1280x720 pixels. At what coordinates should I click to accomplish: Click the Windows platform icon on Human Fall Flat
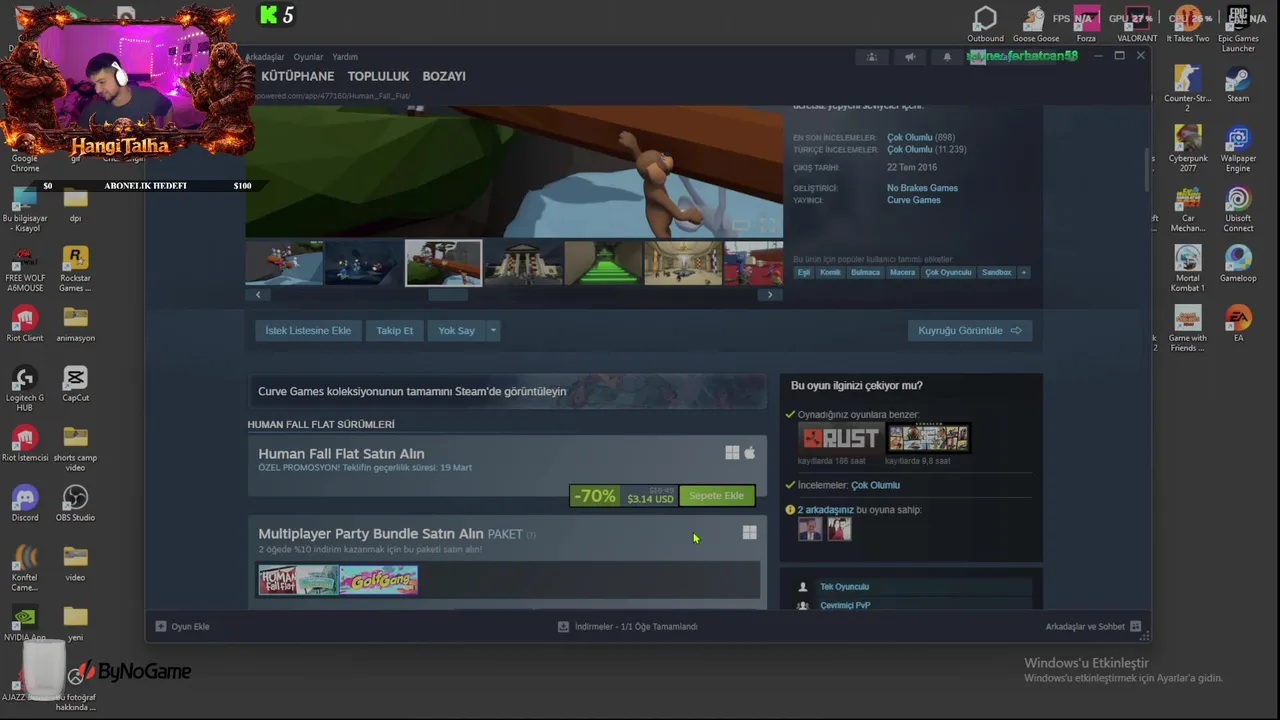(x=732, y=453)
